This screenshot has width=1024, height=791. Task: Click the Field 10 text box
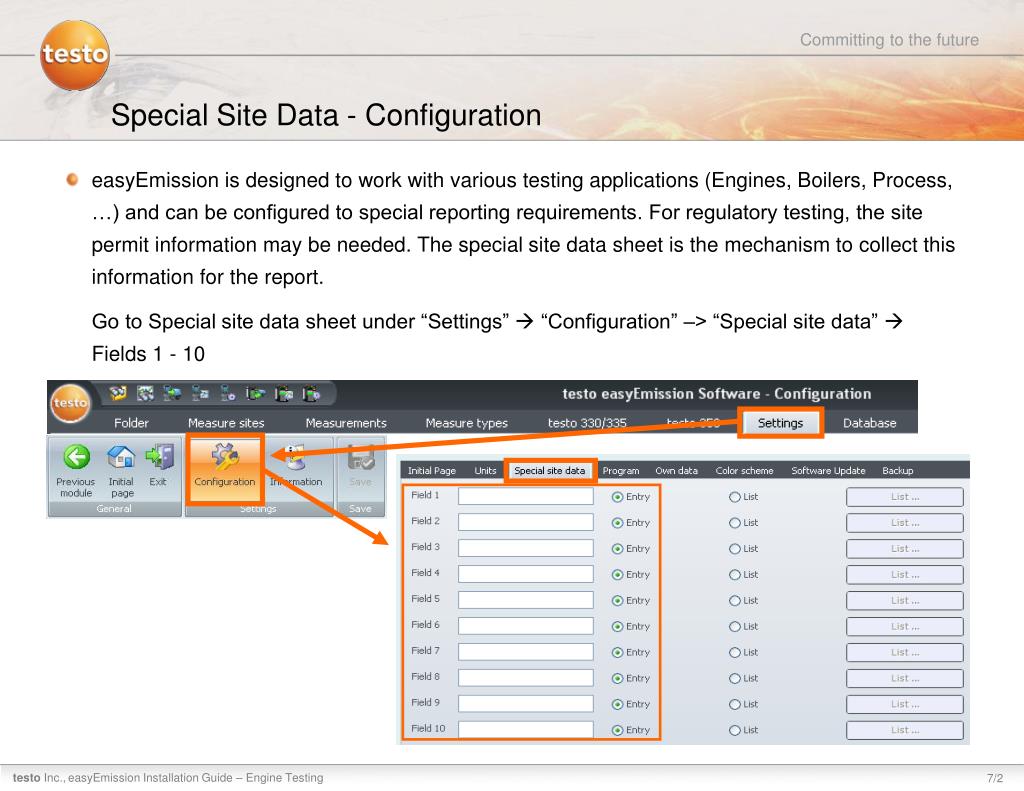coord(526,730)
